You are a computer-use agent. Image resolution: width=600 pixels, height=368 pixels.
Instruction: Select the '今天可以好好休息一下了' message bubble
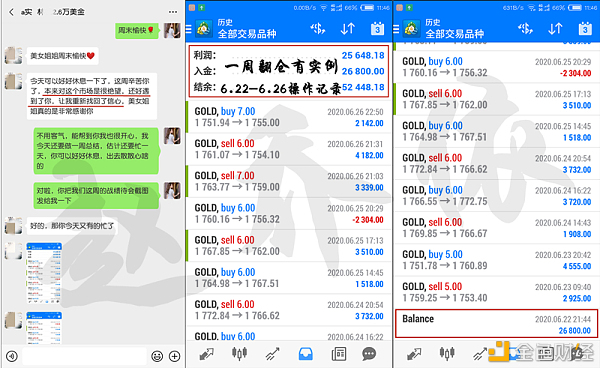tap(92, 96)
